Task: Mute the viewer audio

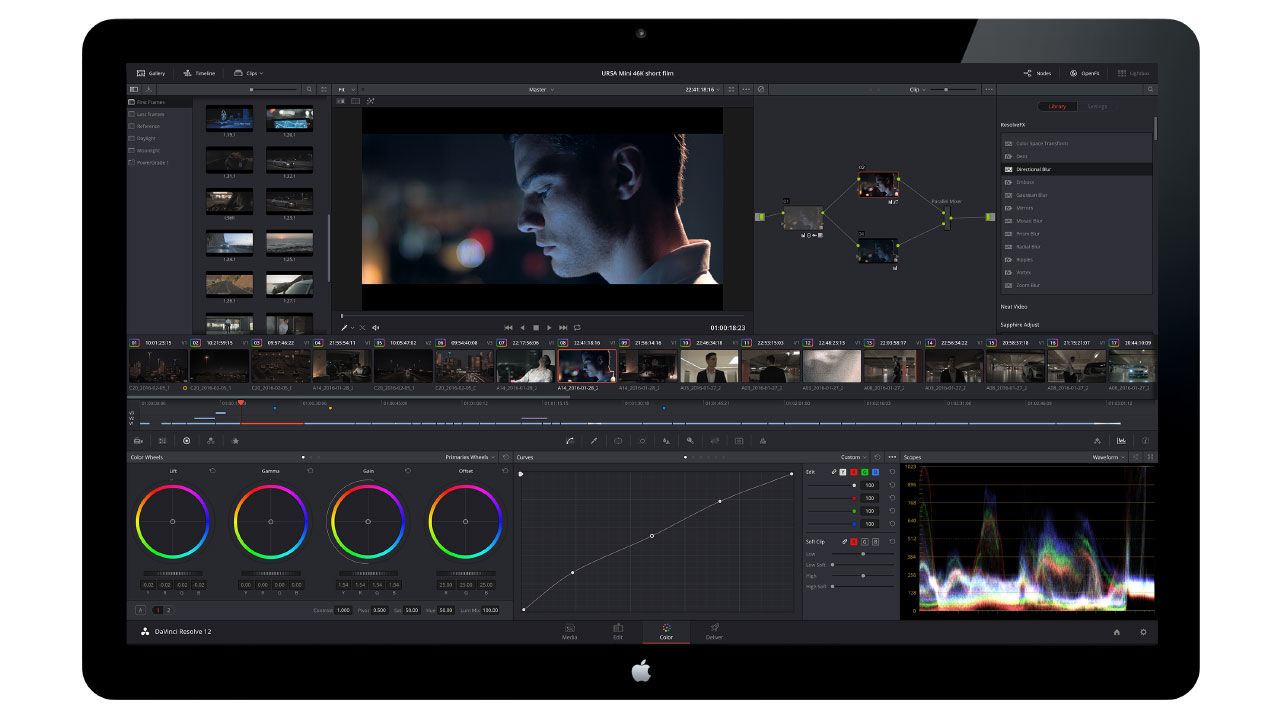Action: (376, 327)
